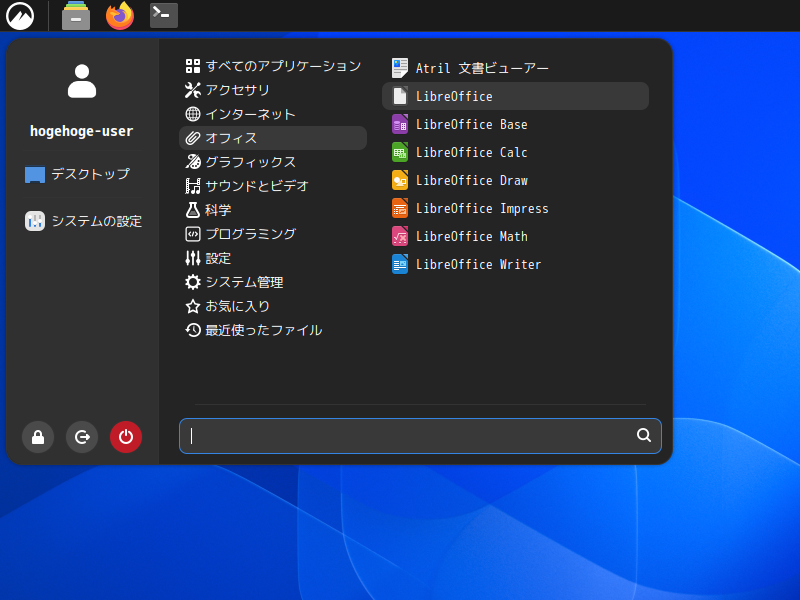
Task: Click the blue LibreOffice Writer icon
Action: point(400,264)
